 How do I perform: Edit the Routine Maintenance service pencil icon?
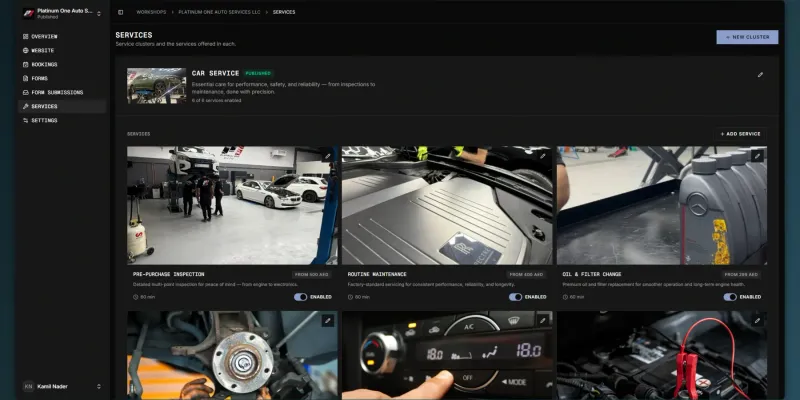[x=542, y=156]
